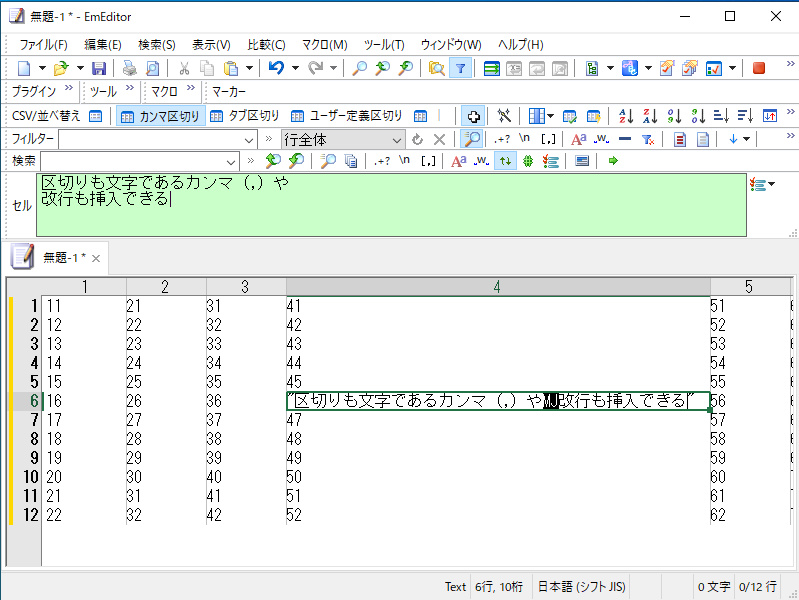Click green arrow at search bar end

point(613,161)
